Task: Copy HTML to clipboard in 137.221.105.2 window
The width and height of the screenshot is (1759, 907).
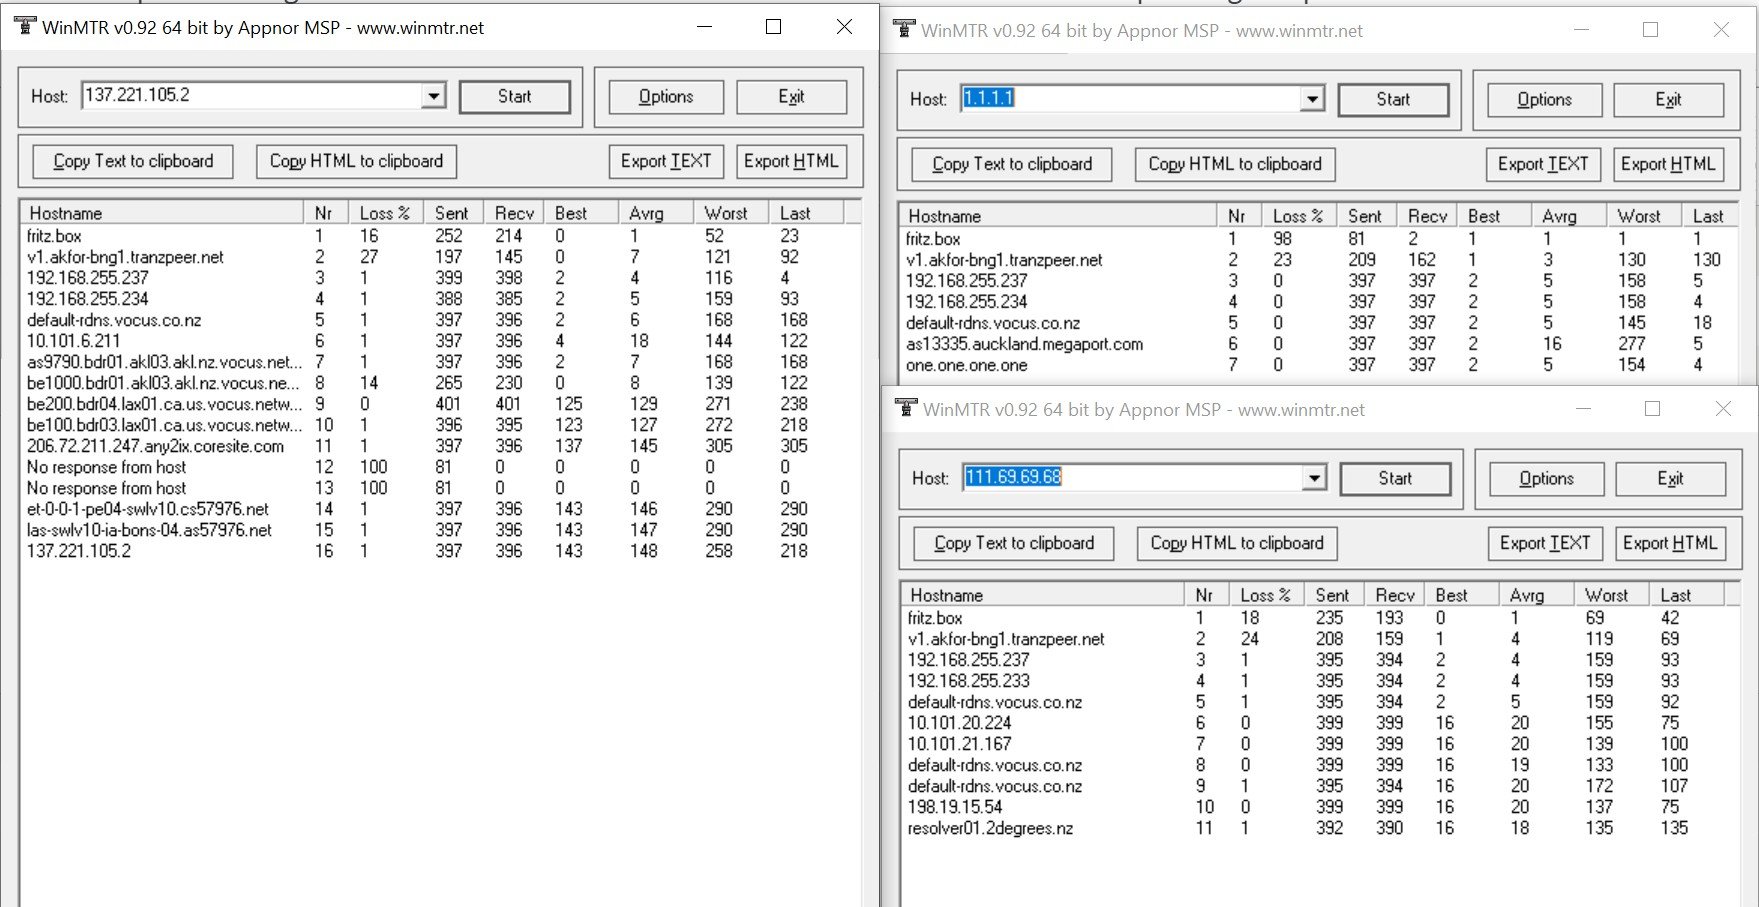Action: coord(356,162)
